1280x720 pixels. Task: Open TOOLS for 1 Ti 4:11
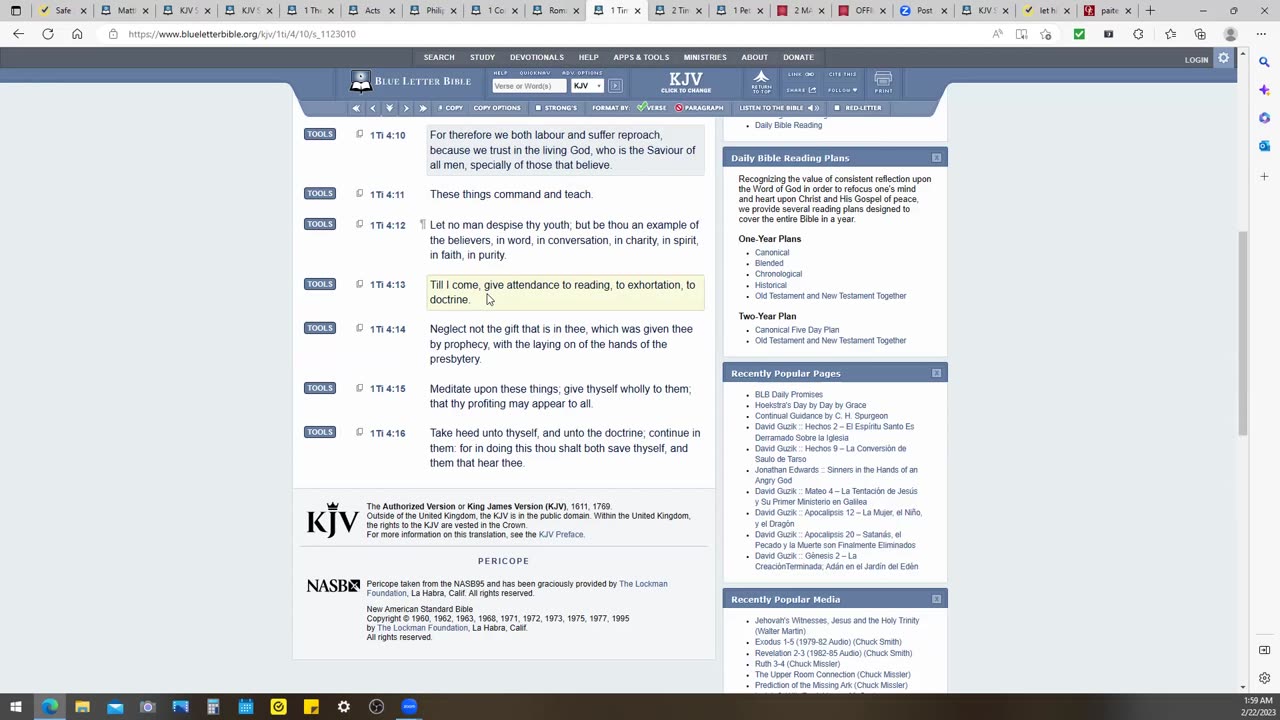pyautogui.click(x=320, y=194)
